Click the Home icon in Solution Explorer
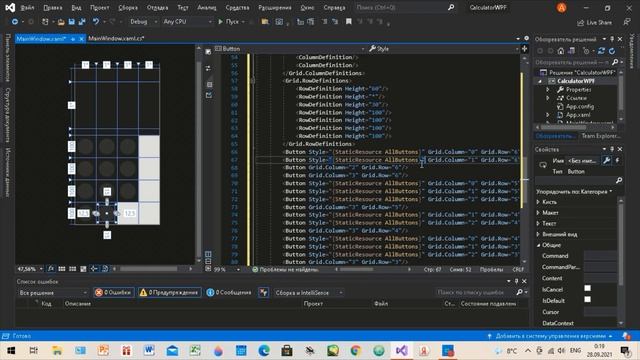Image resolution: width=640 pixels, height=360 pixels. point(561,51)
